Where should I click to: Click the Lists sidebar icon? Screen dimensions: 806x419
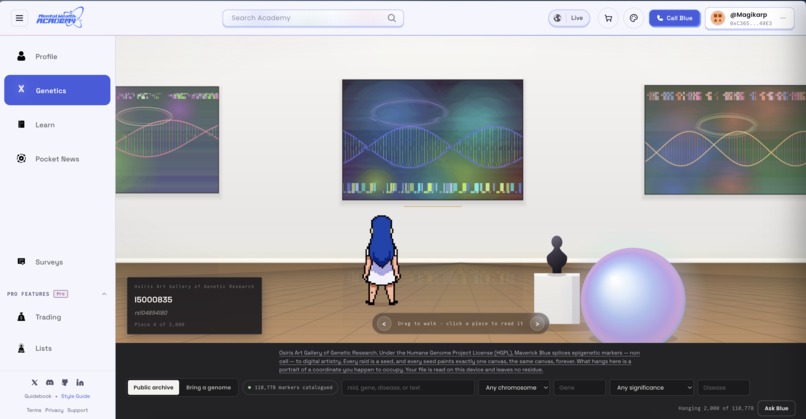[21, 348]
